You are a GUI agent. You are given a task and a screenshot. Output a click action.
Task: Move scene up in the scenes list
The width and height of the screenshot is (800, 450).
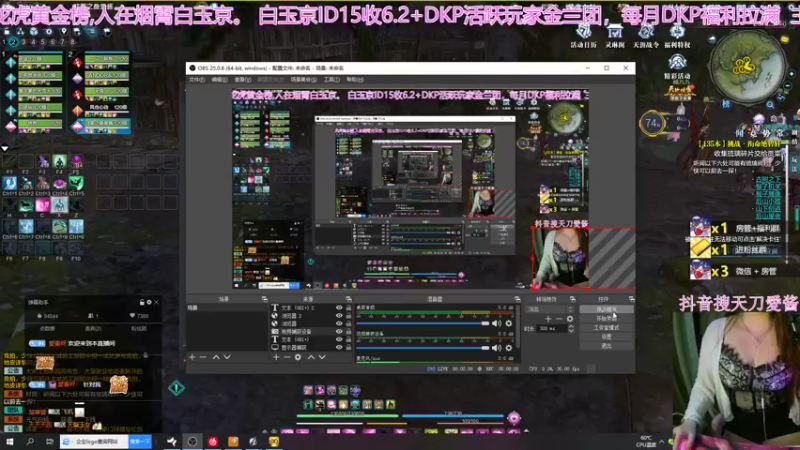pyautogui.click(x=216, y=357)
